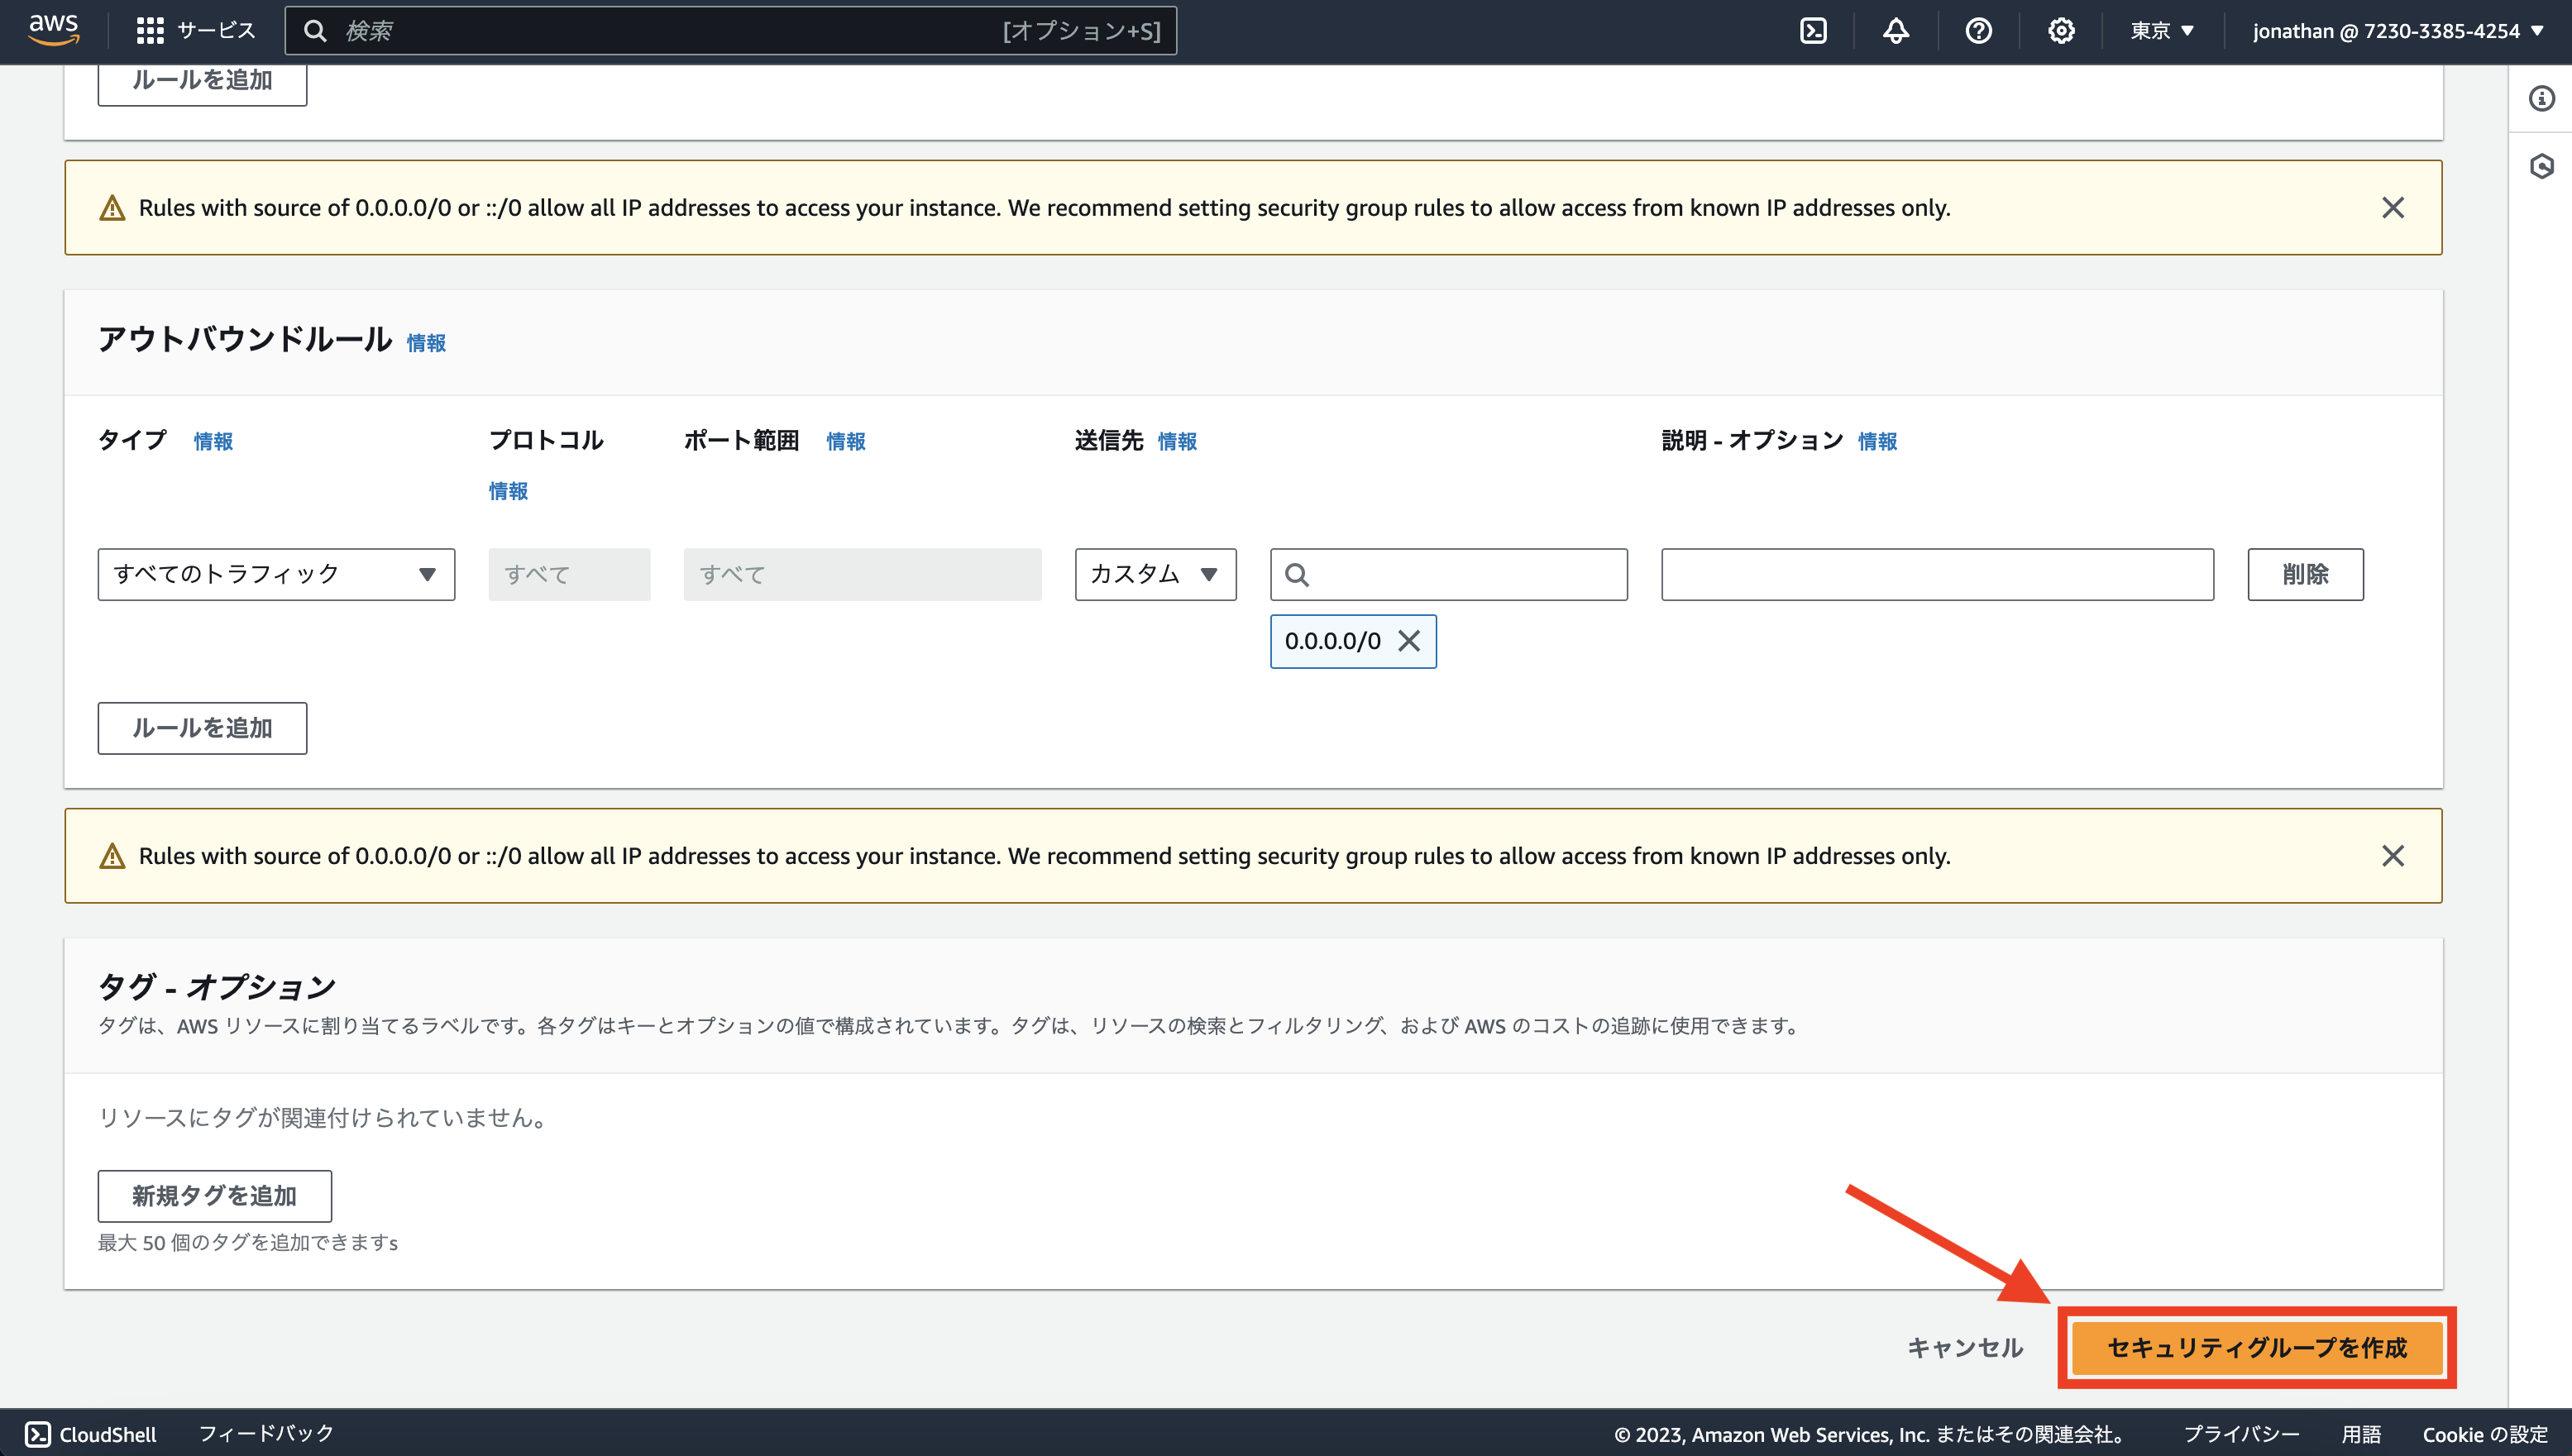Open the 東京 region selector

(2162, 30)
